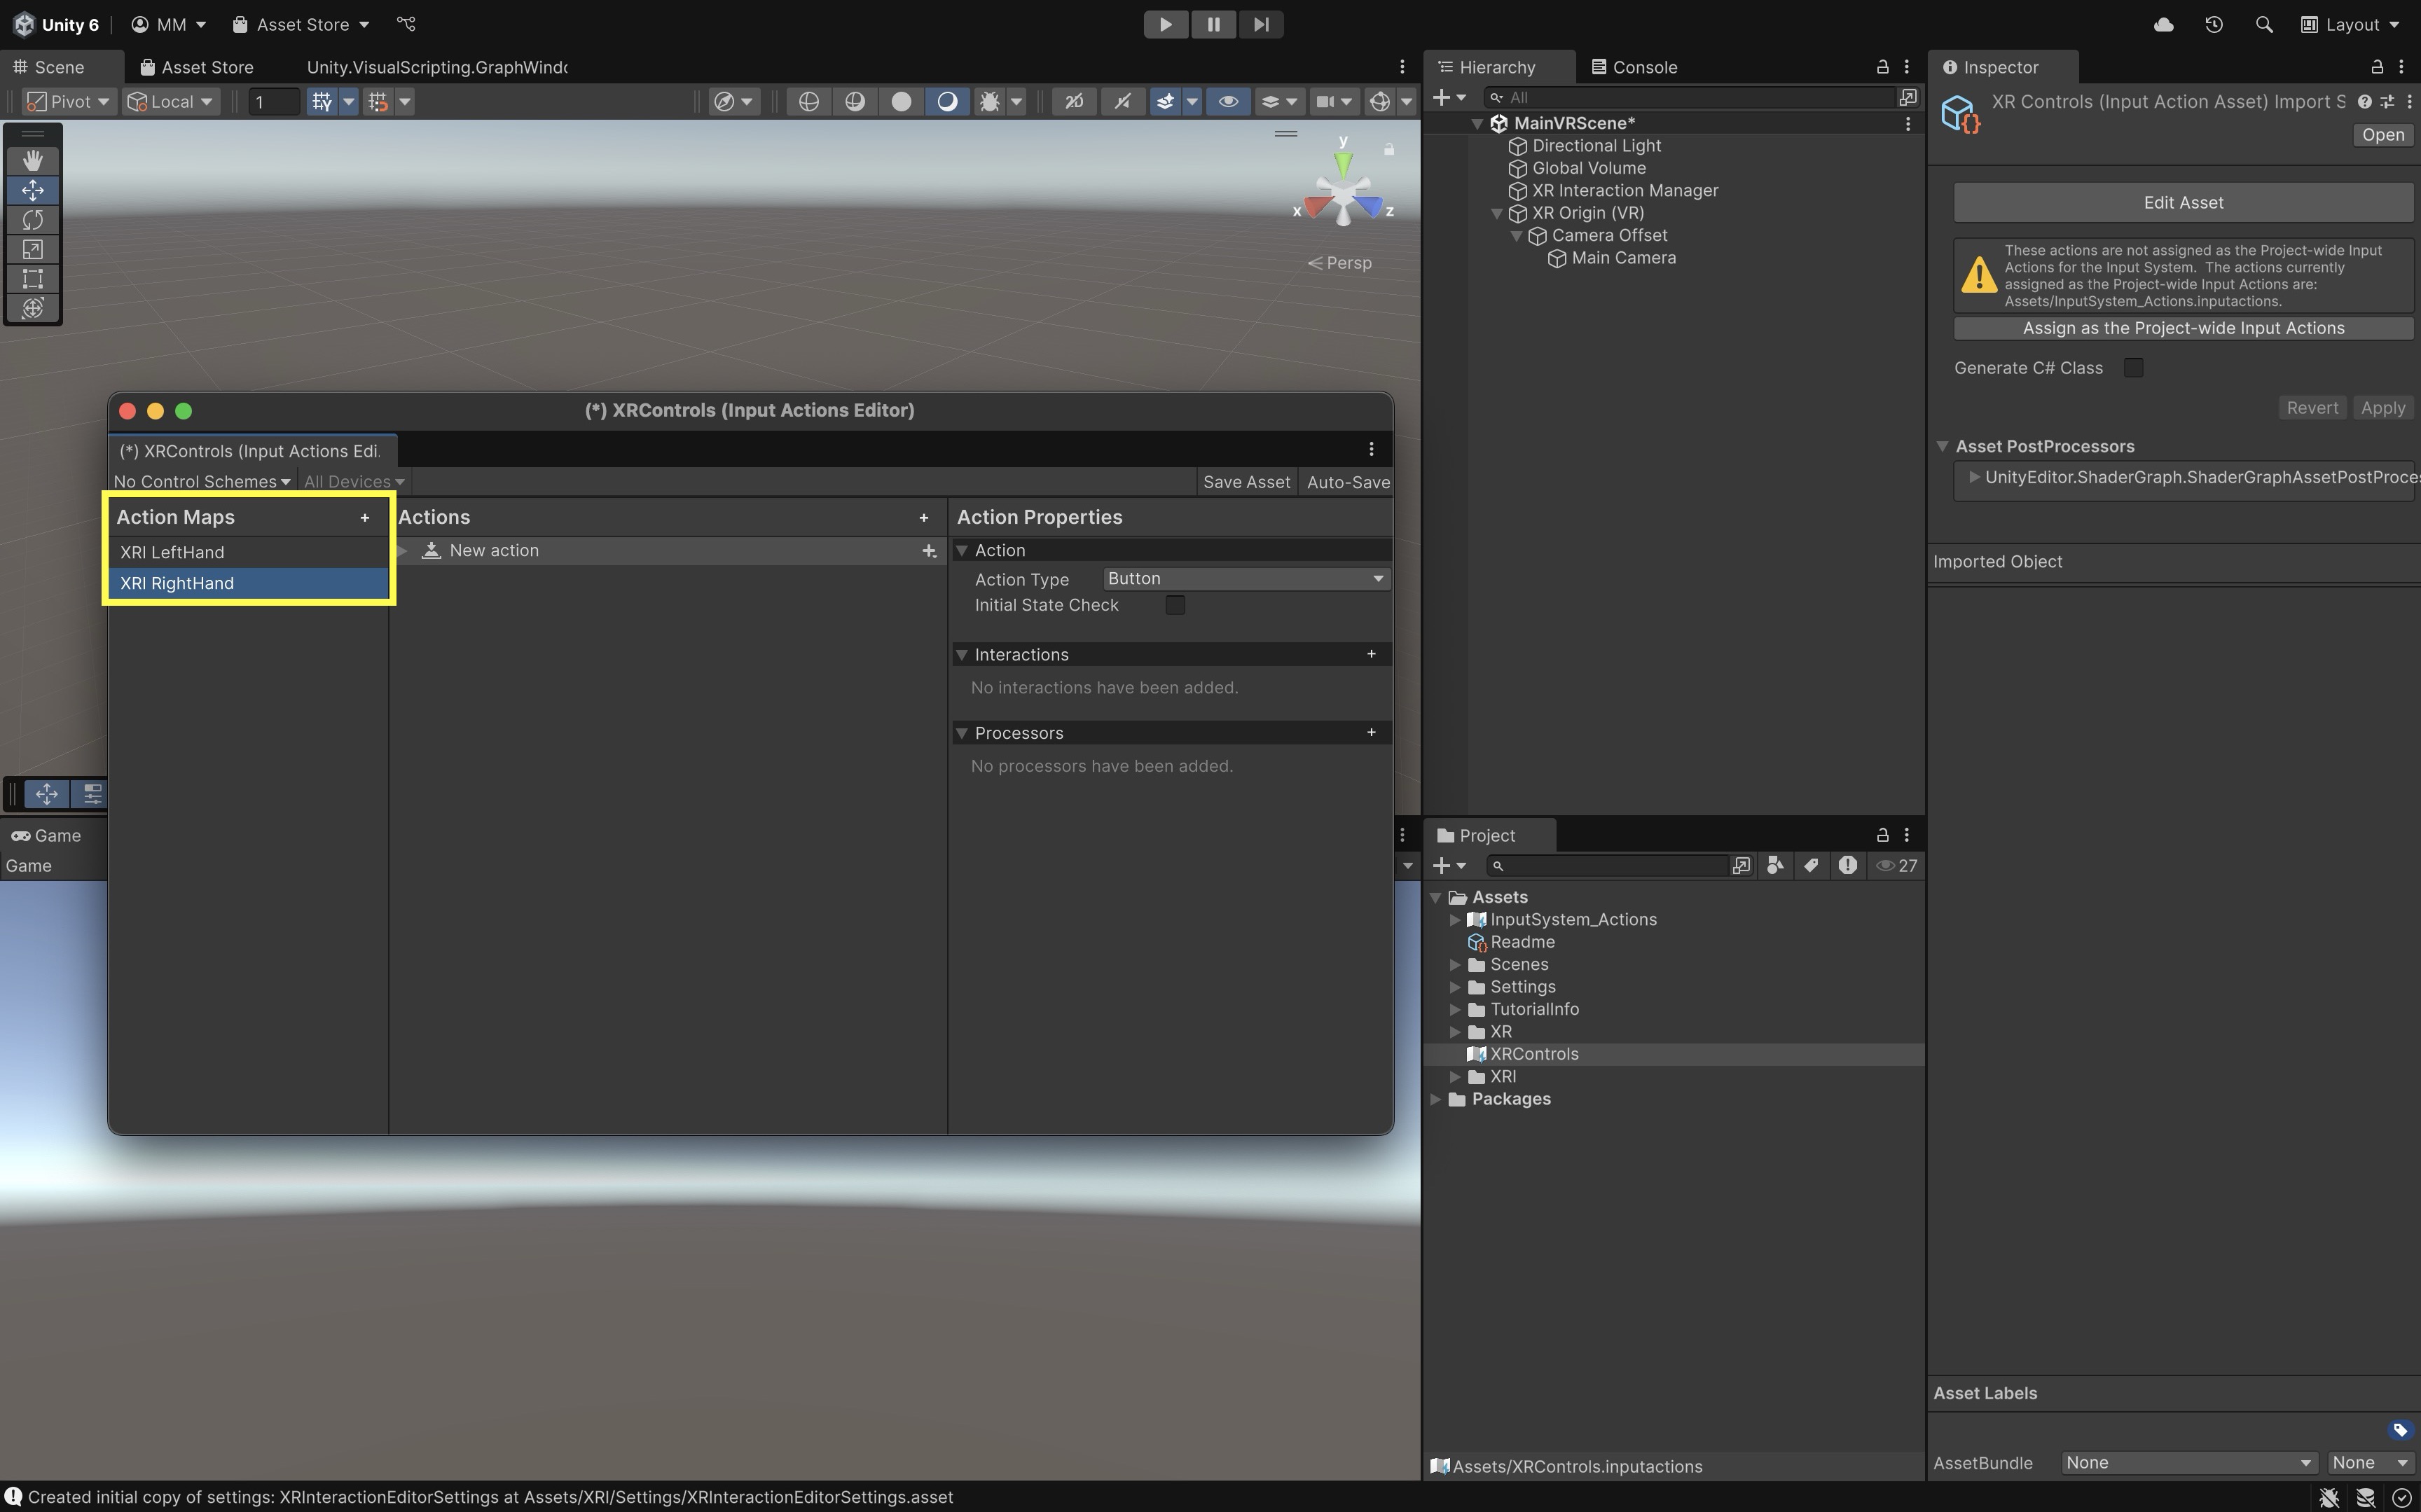Toggle Initial State Check checkbox

(1175, 605)
